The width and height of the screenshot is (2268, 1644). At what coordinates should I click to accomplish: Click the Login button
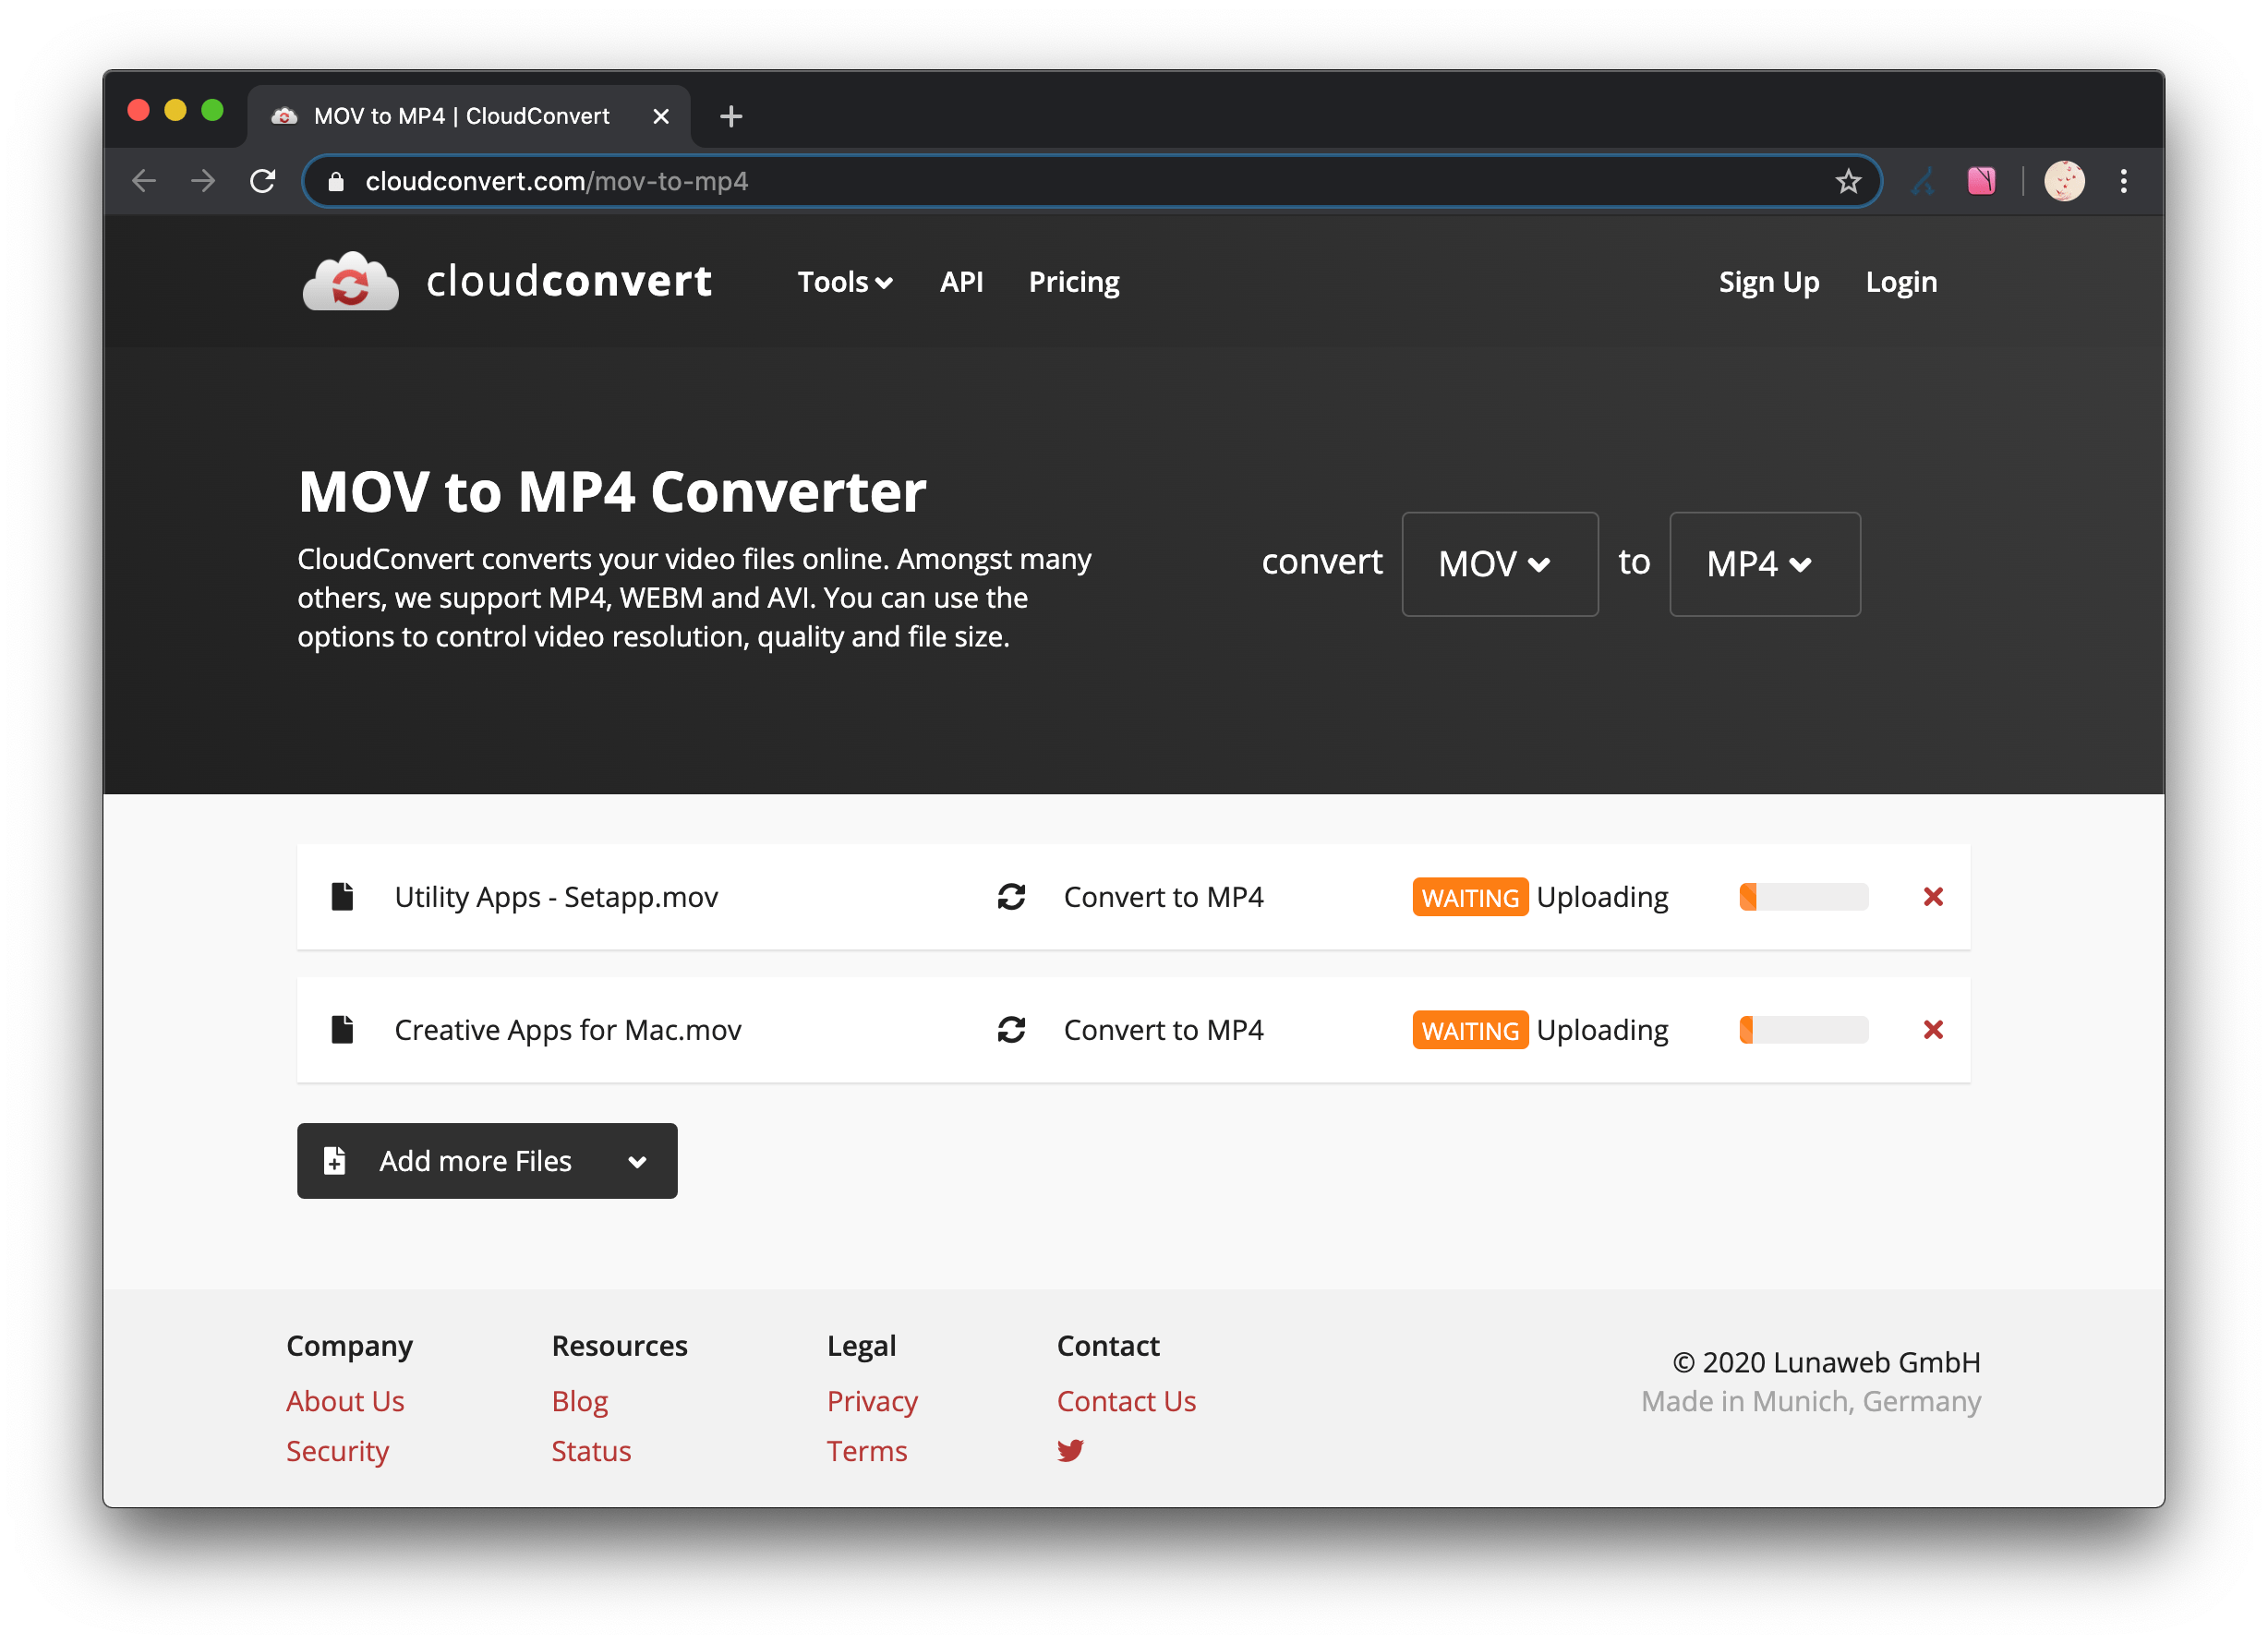click(x=1899, y=280)
